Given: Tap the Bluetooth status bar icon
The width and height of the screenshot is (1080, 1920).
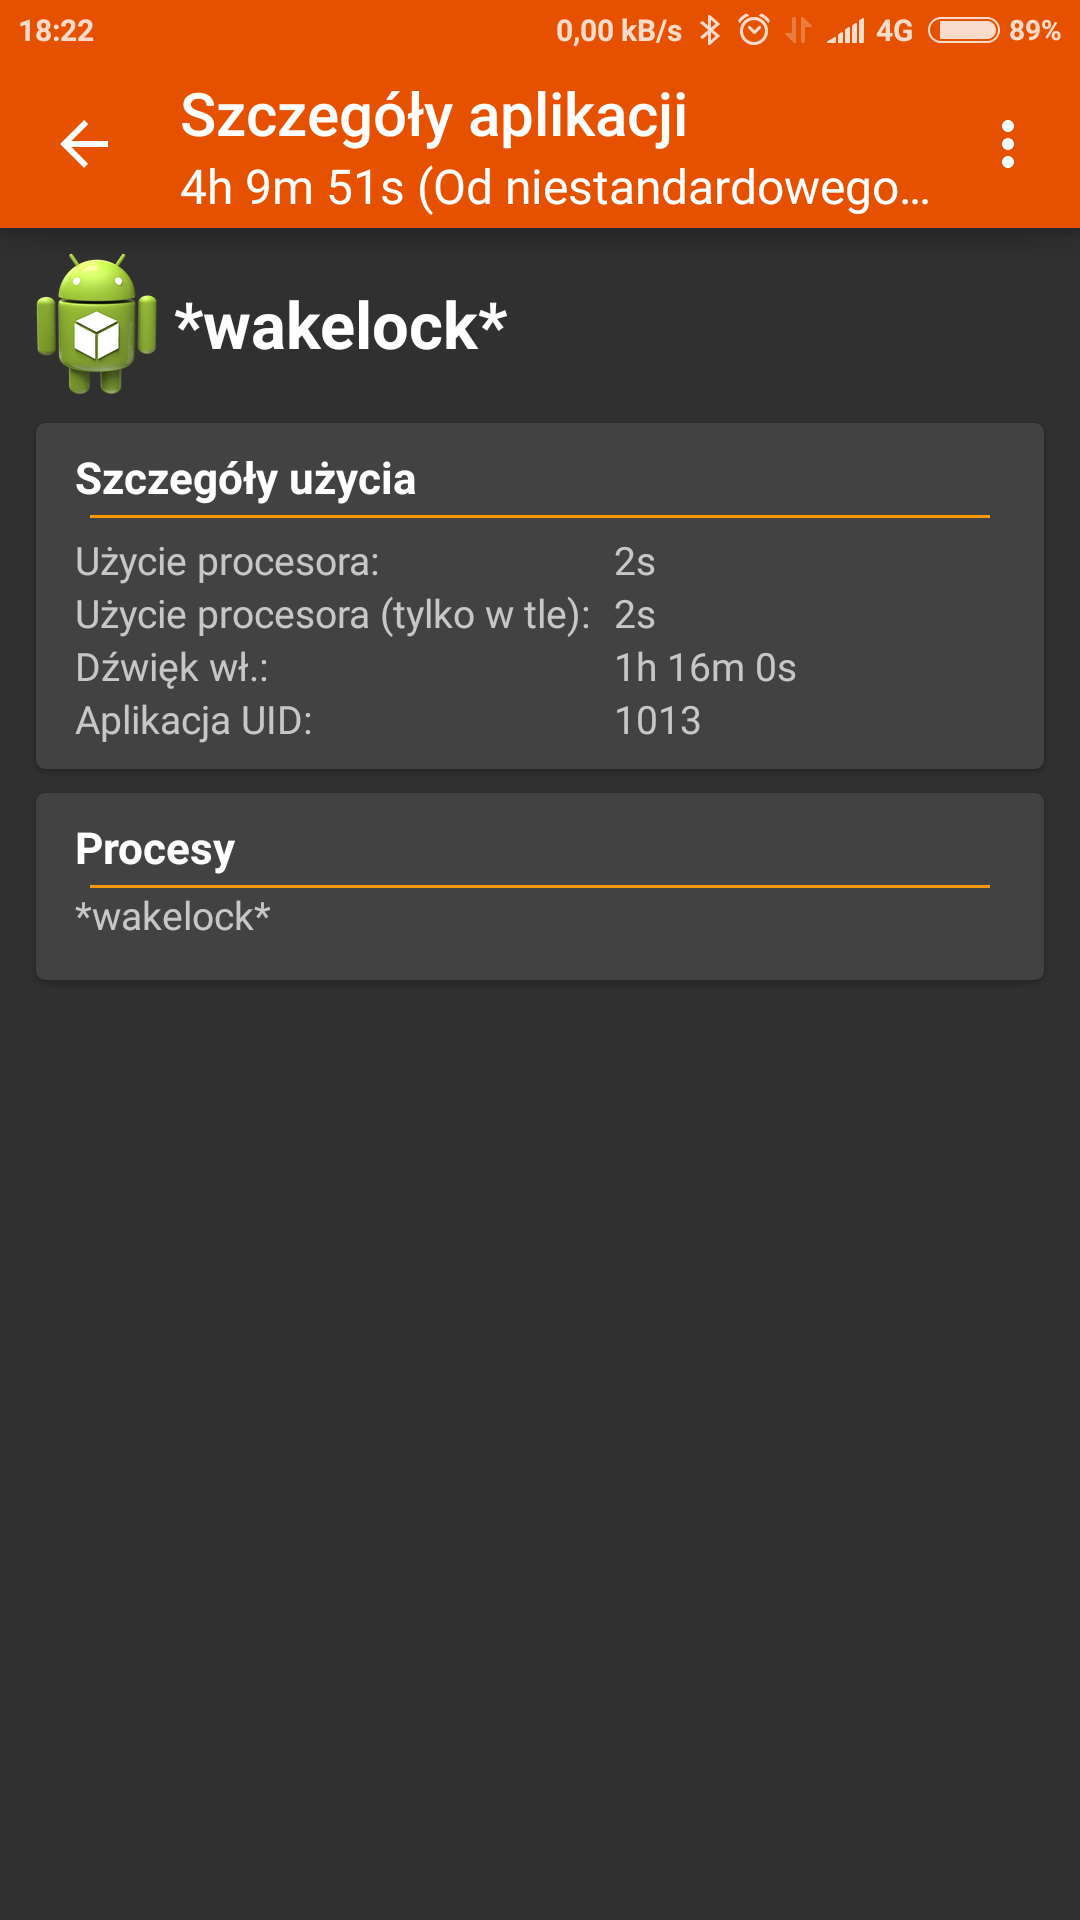Looking at the screenshot, I should [x=710, y=31].
